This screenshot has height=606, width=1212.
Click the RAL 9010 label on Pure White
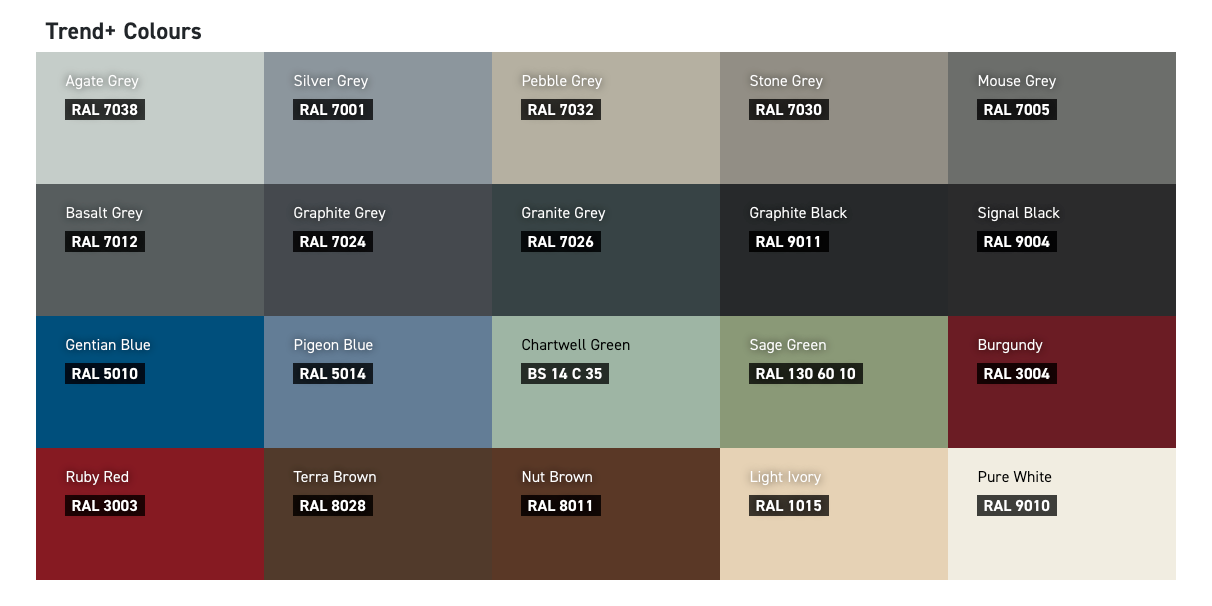click(1016, 506)
